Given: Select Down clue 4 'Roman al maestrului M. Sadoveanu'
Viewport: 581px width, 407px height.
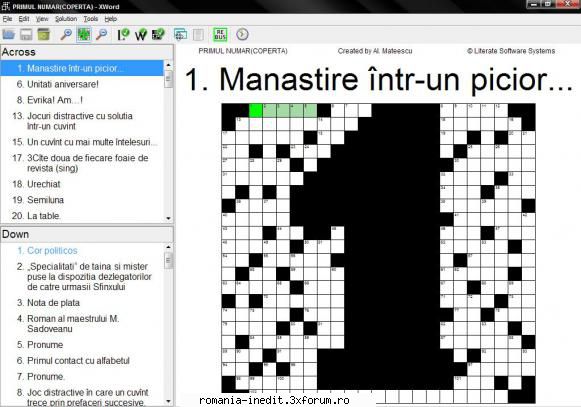Looking at the screenshot, I should [x=82, y=324].
